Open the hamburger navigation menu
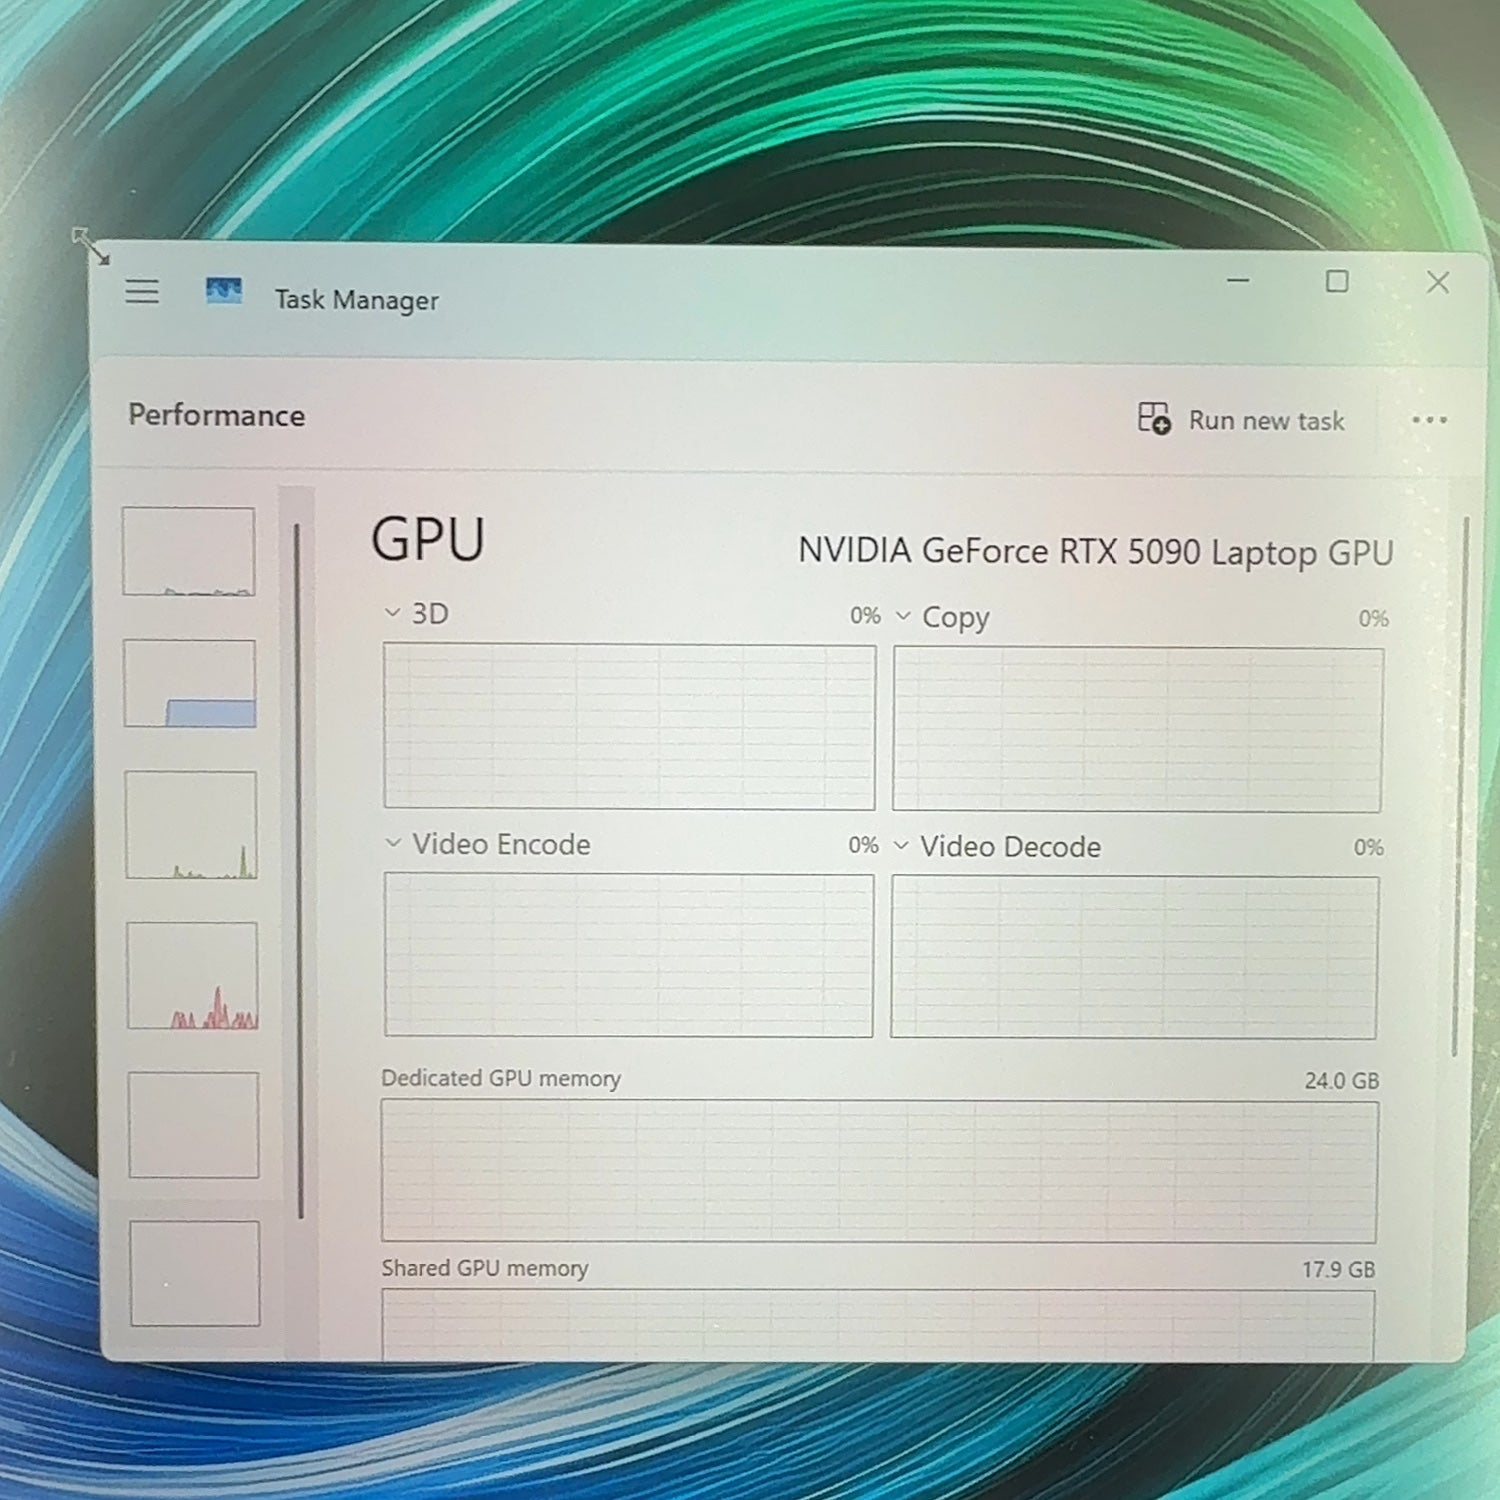 pos(142,291)
